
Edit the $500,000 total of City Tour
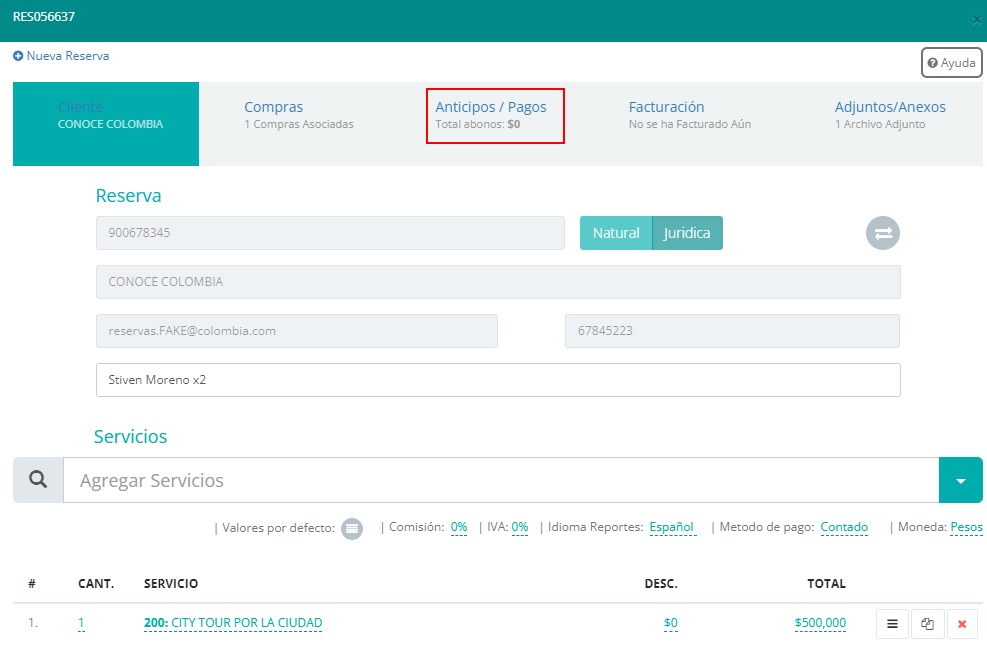pos(820,623)
